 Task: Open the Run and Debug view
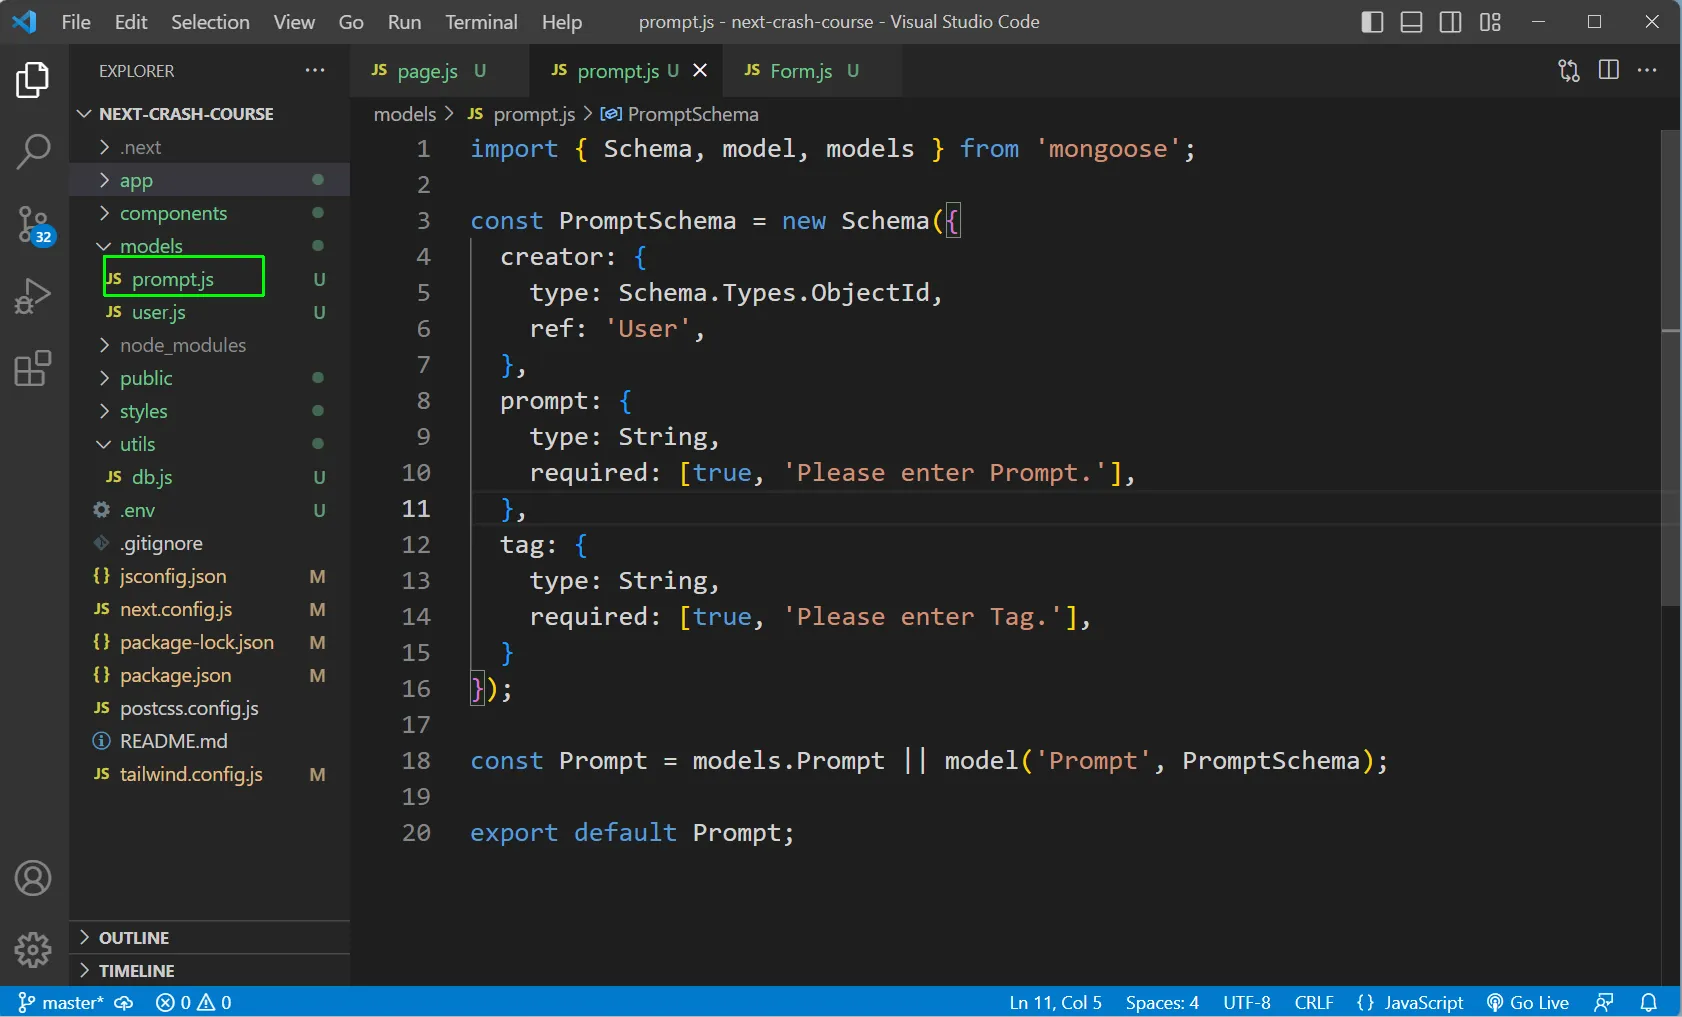[33, 297]
